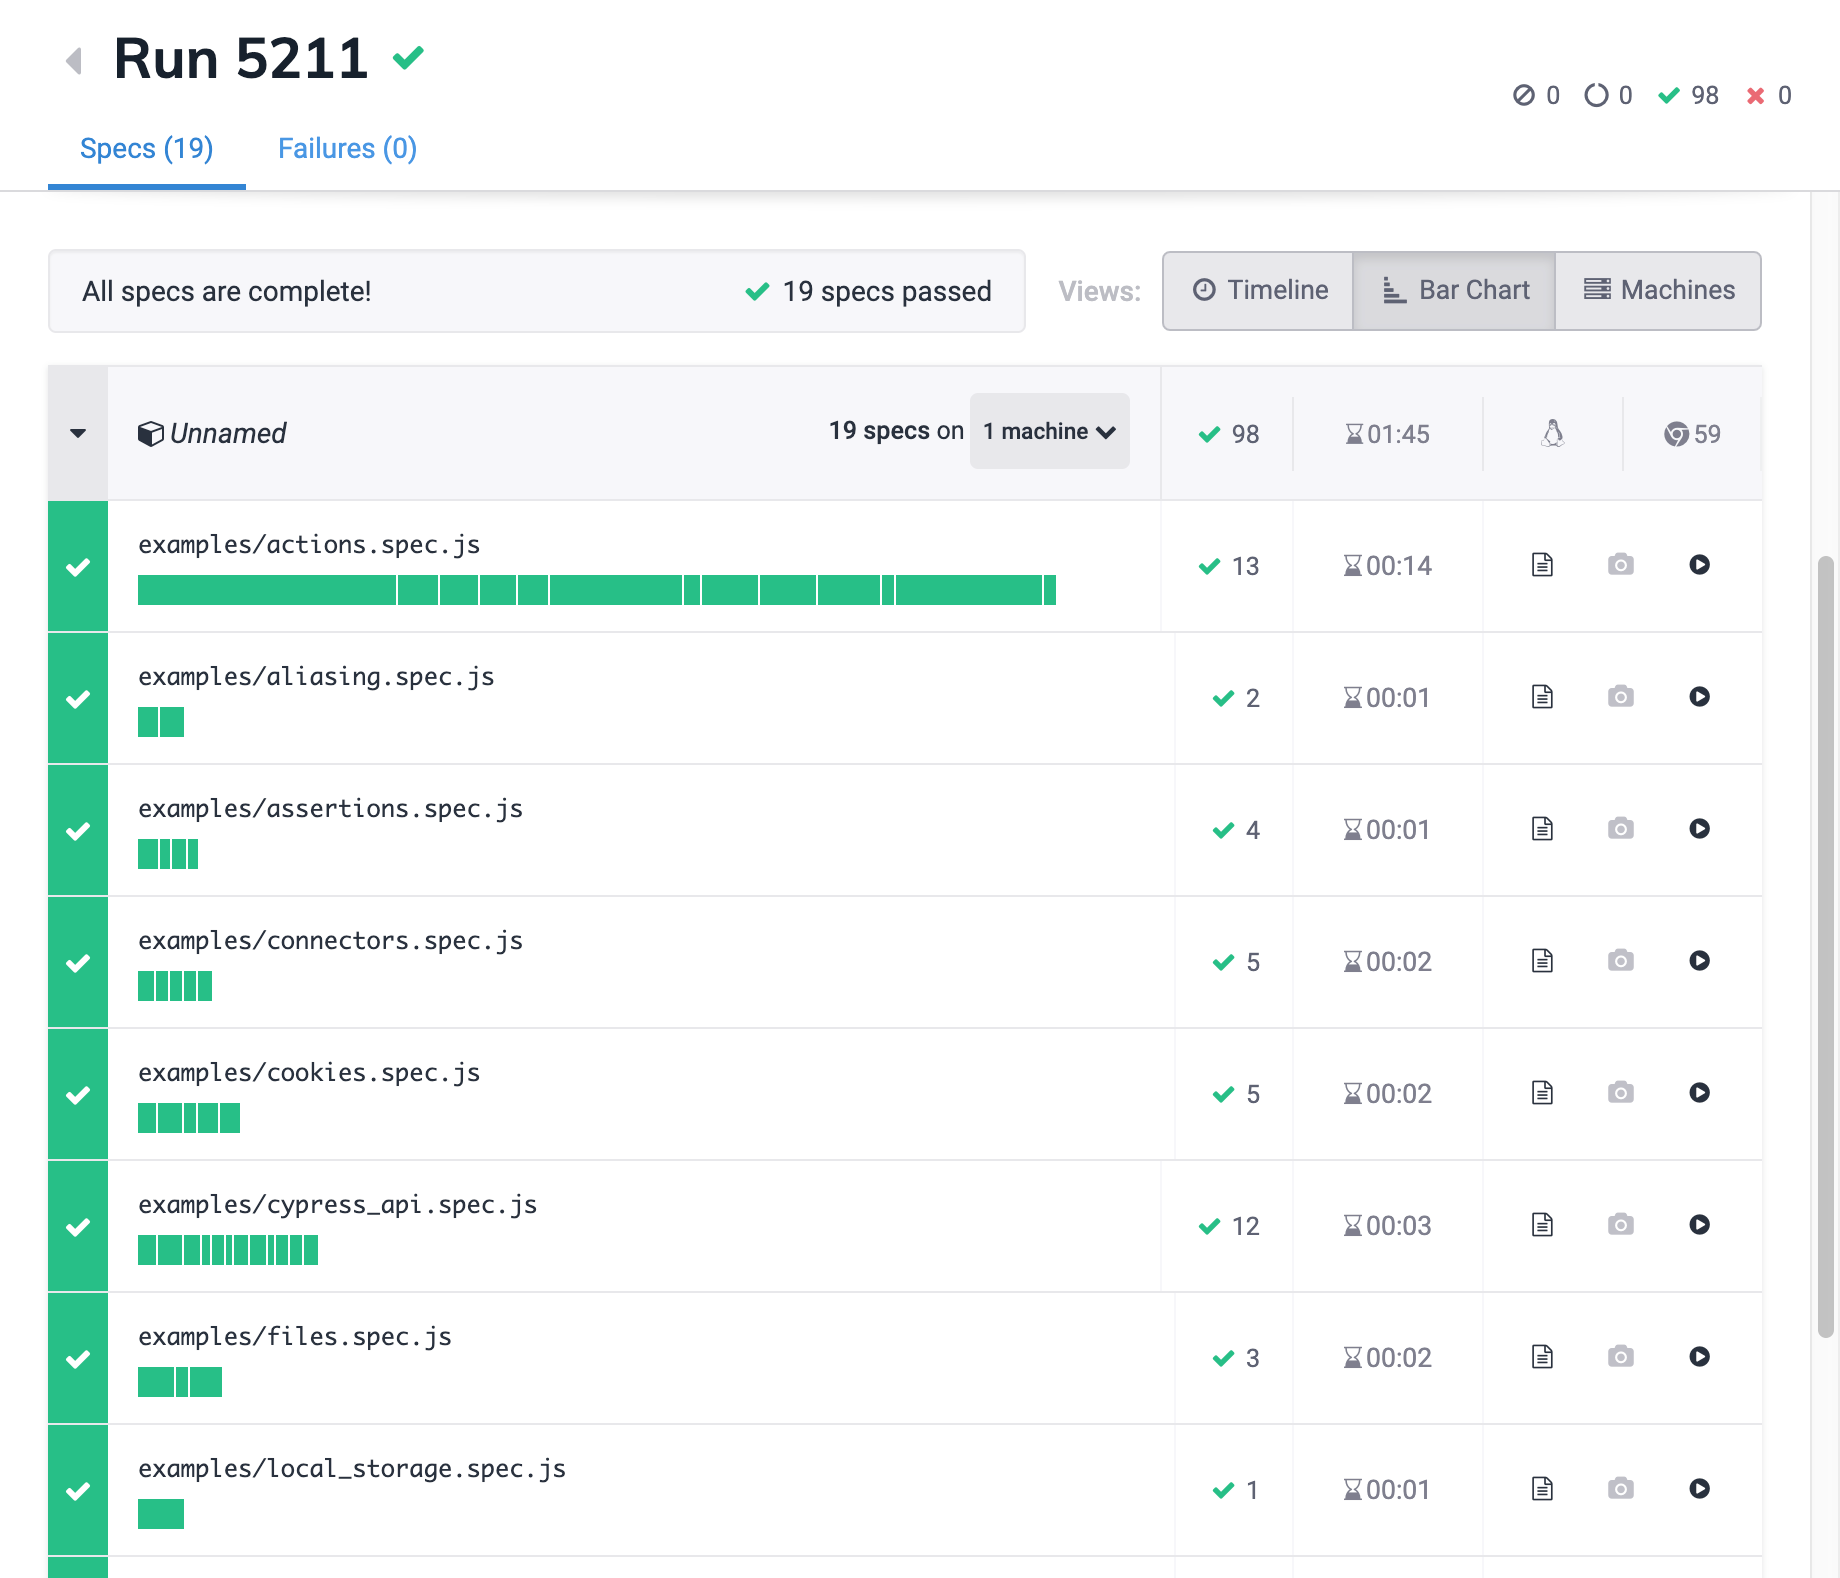Click the vertical scrollbar thumb

(1825, 945)
